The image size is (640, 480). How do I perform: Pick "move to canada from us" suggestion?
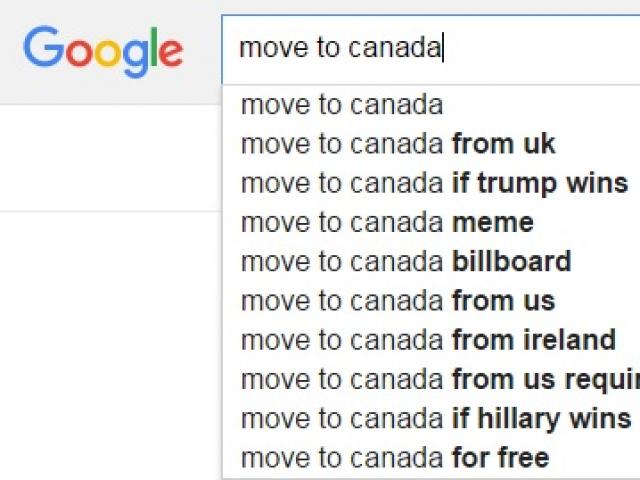398,301
